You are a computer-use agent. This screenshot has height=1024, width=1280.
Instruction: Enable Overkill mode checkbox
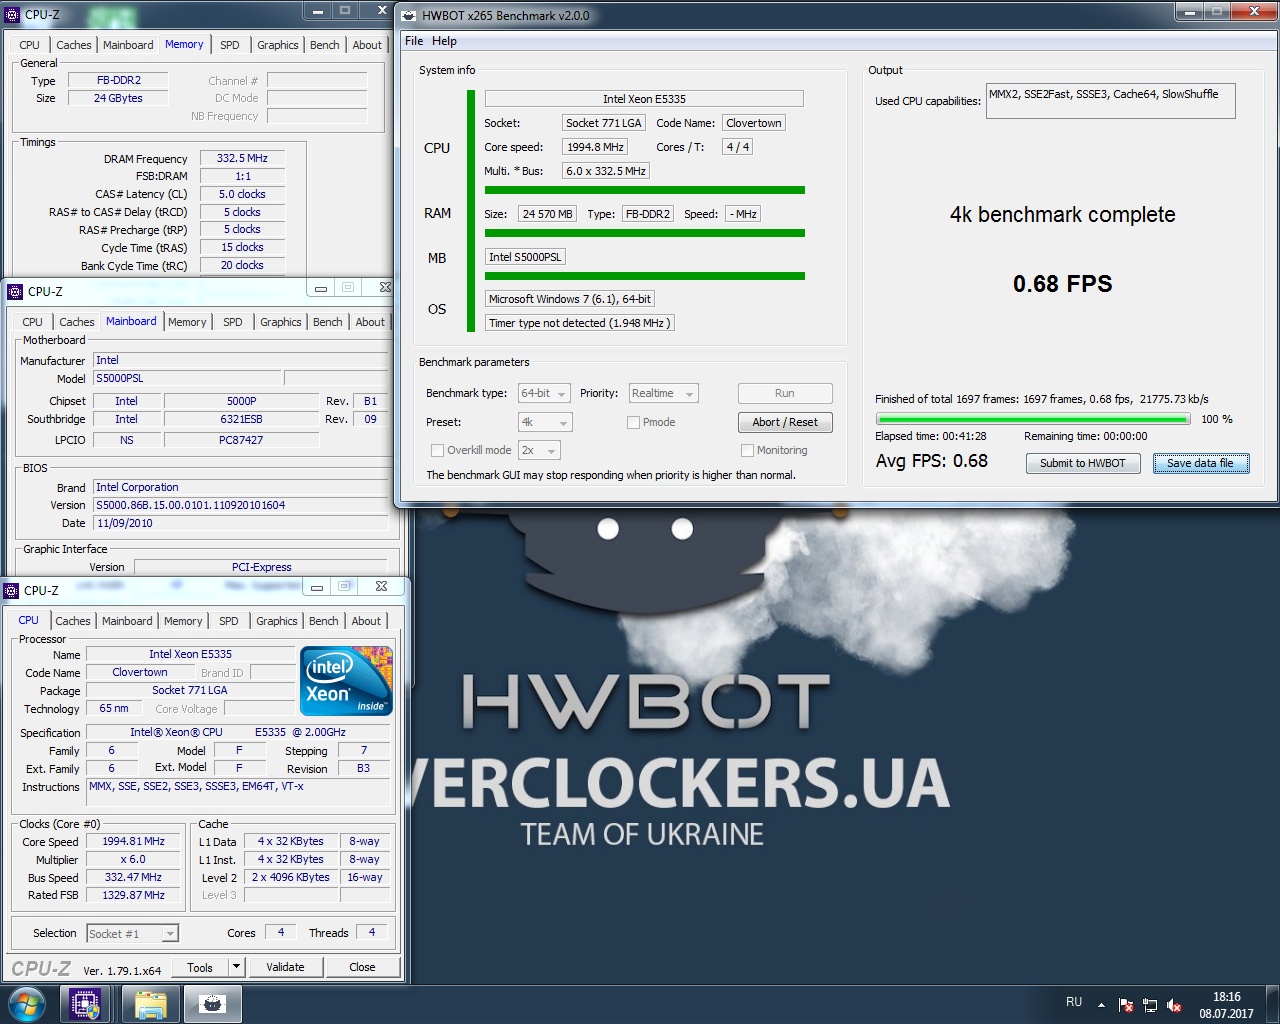point(437,450)
